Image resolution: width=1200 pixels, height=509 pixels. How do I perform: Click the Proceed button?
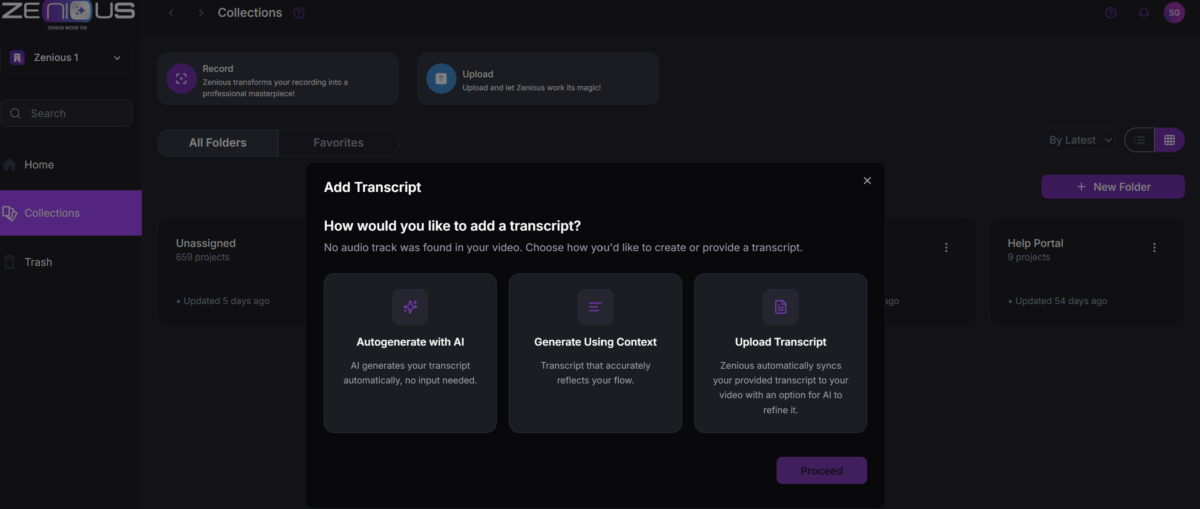tap(822, 471)
